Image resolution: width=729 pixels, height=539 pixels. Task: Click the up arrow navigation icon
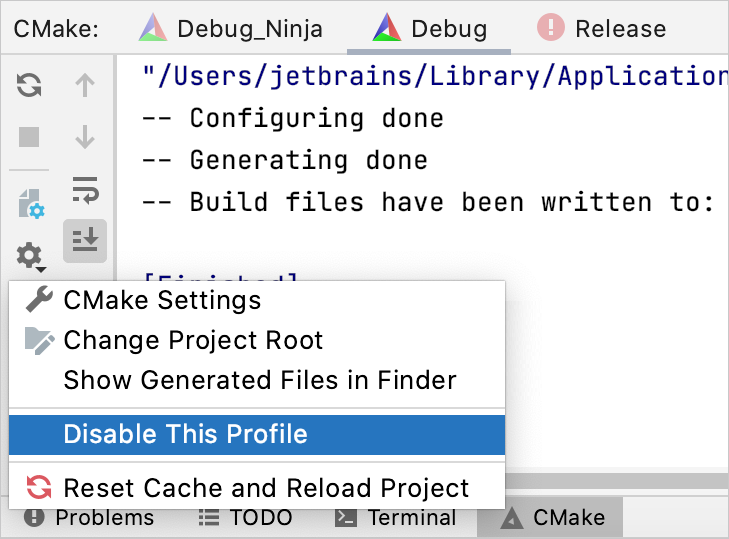coord(85,86)
